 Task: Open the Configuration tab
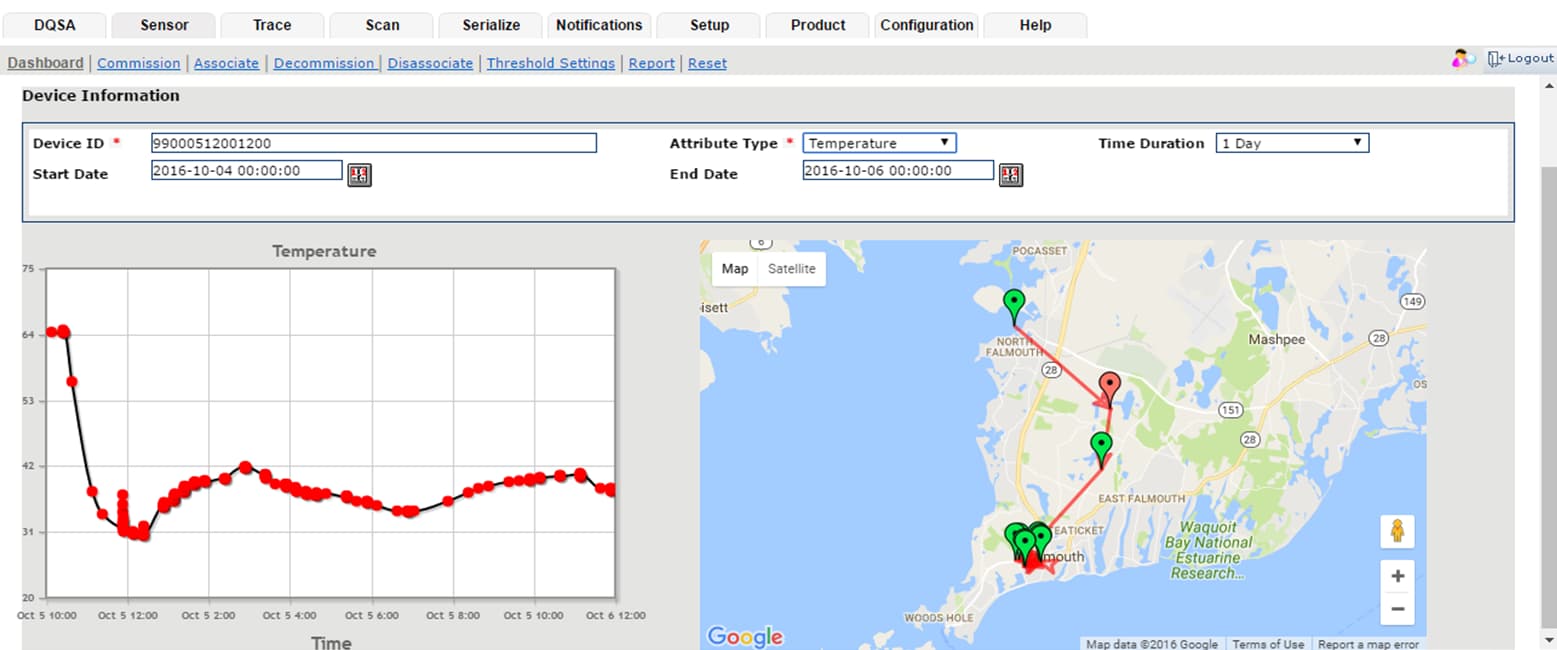[927, 25]
